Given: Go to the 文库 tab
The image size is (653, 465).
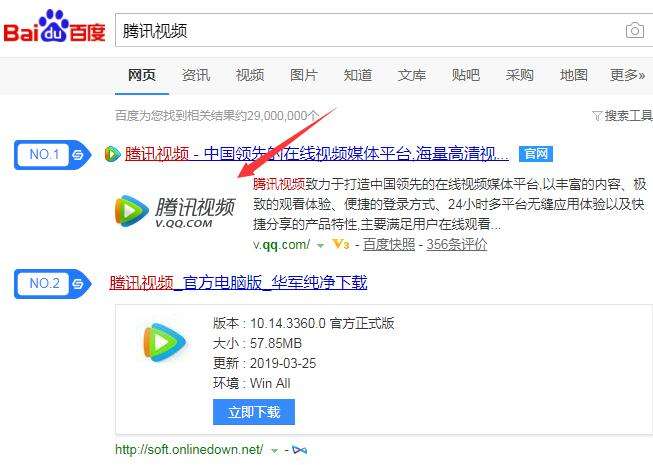Looking at the screenshot, I should point(412,75).
